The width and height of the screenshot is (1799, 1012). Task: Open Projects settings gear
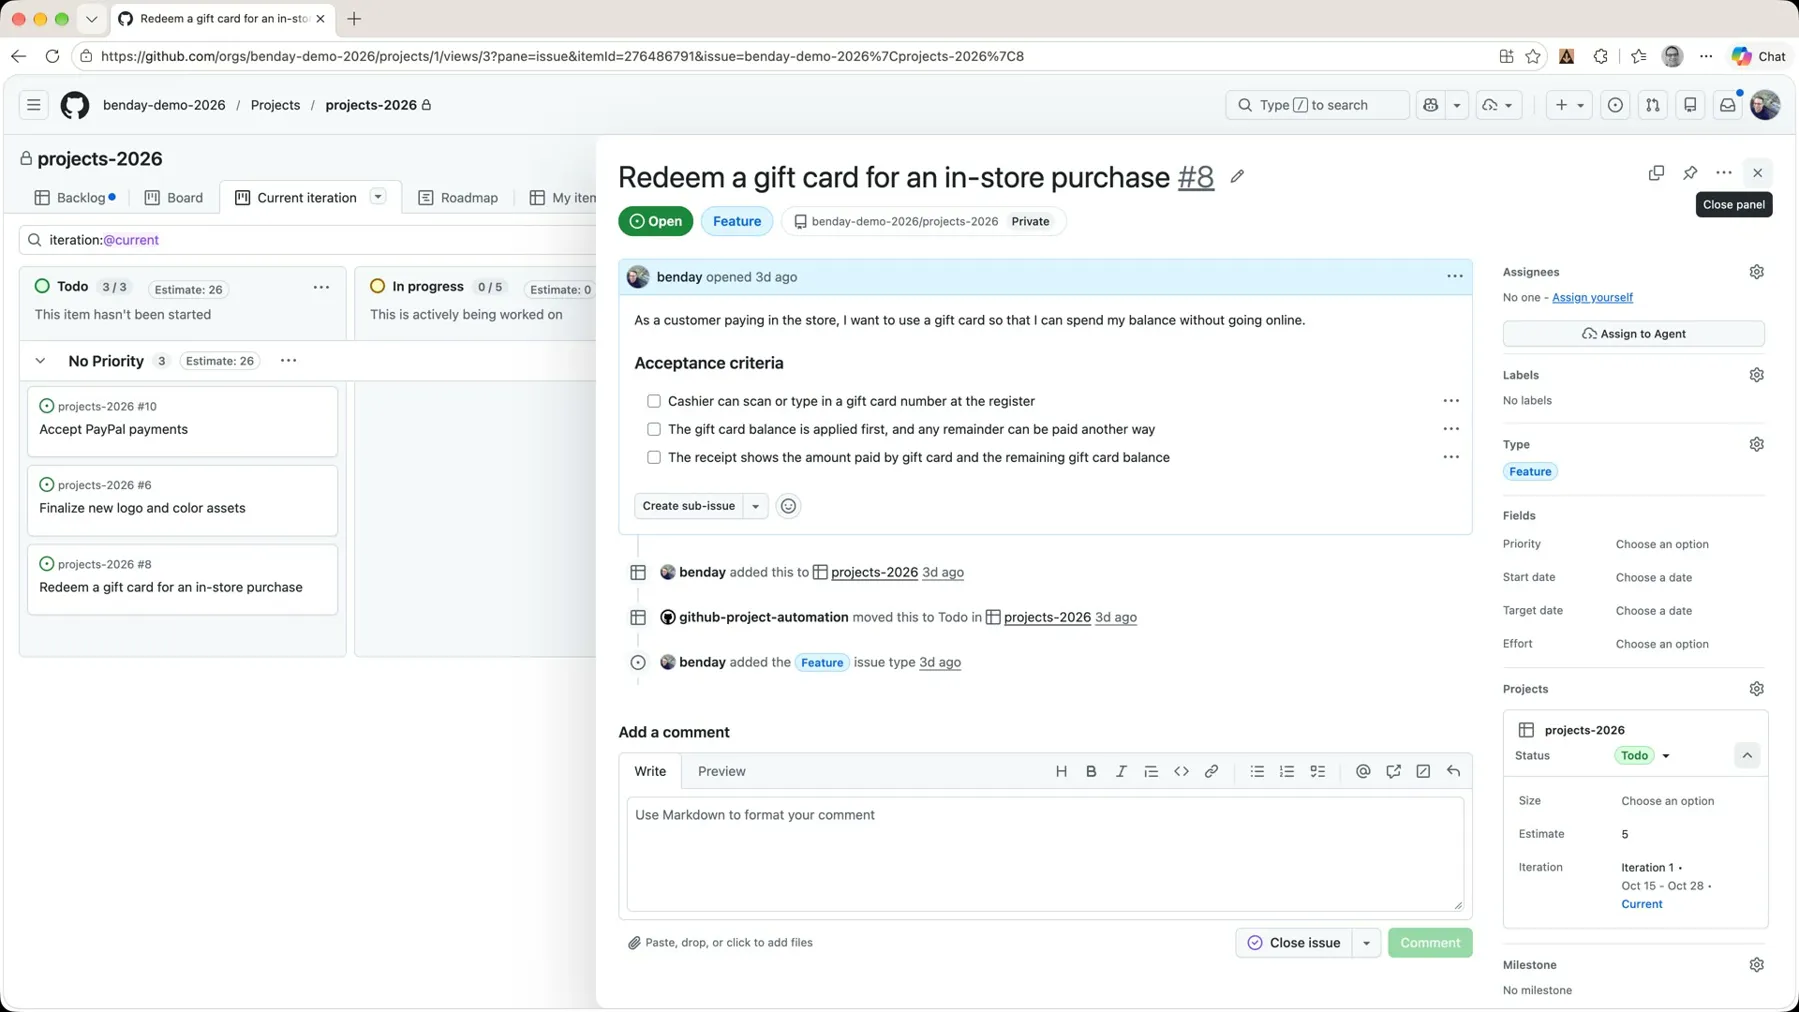click(1757, 689)
